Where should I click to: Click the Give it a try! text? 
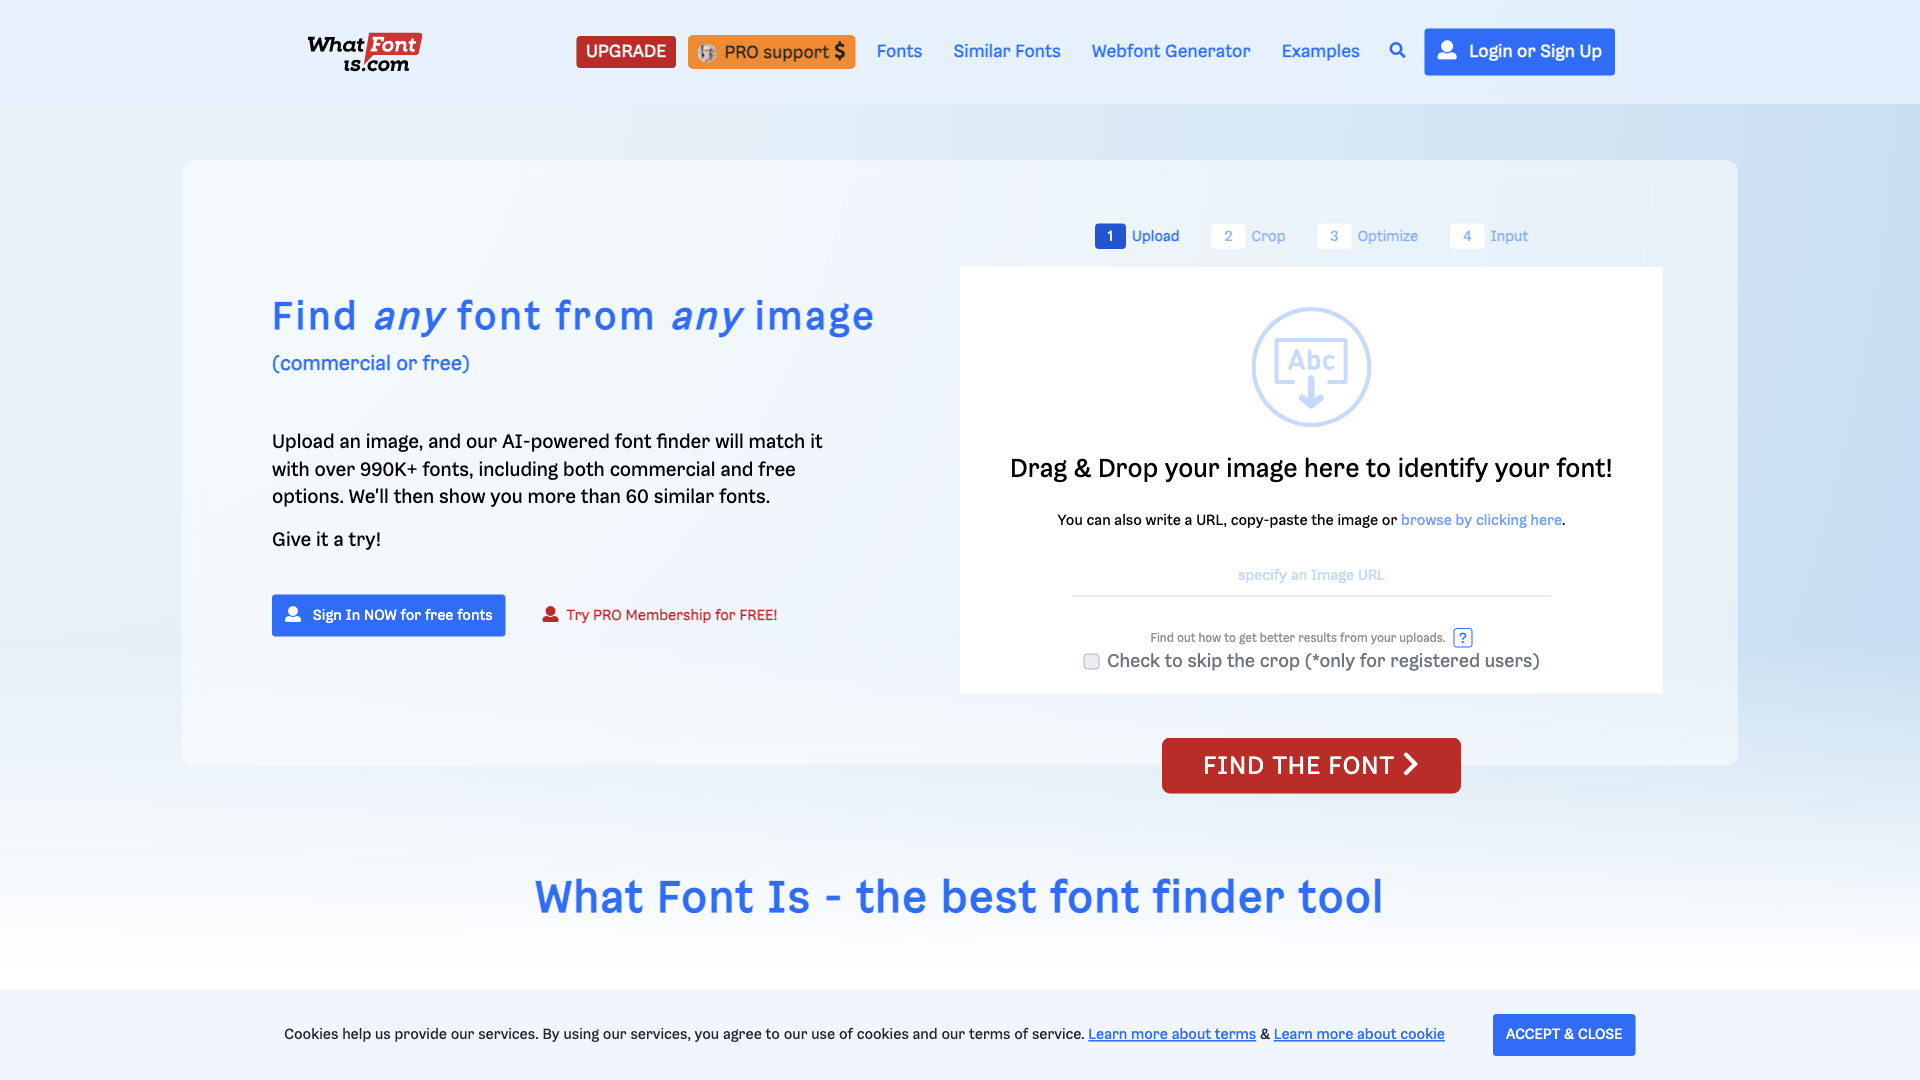tap(326, 540)
